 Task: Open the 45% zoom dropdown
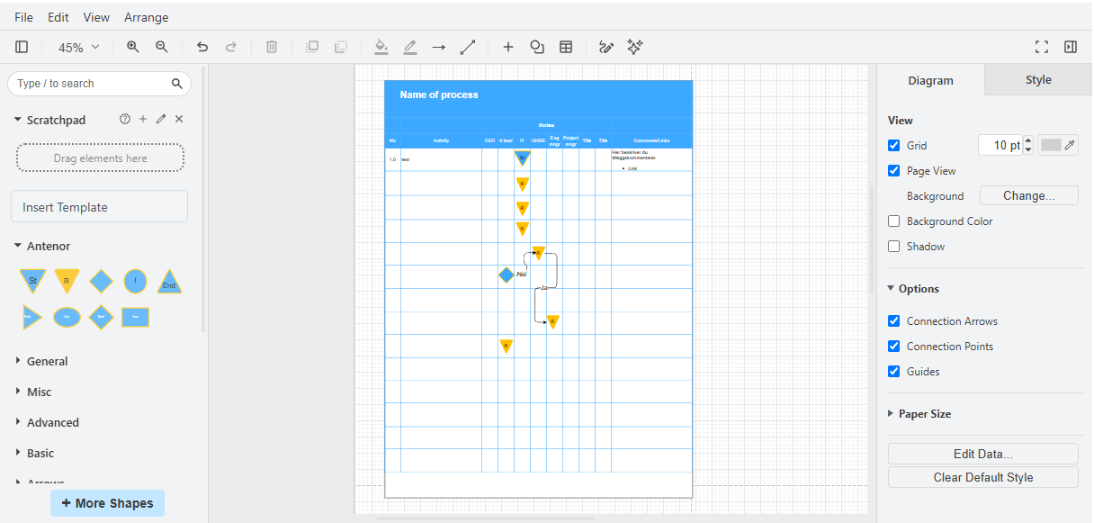[78, 47]
